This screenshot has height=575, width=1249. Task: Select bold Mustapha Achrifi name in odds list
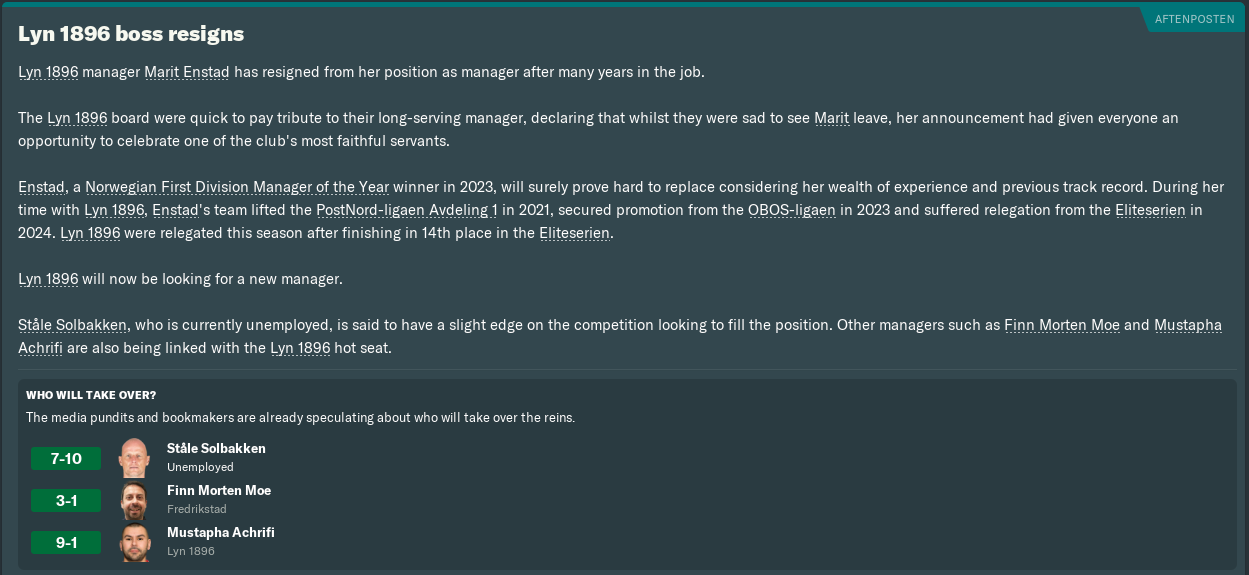[220, 532]
